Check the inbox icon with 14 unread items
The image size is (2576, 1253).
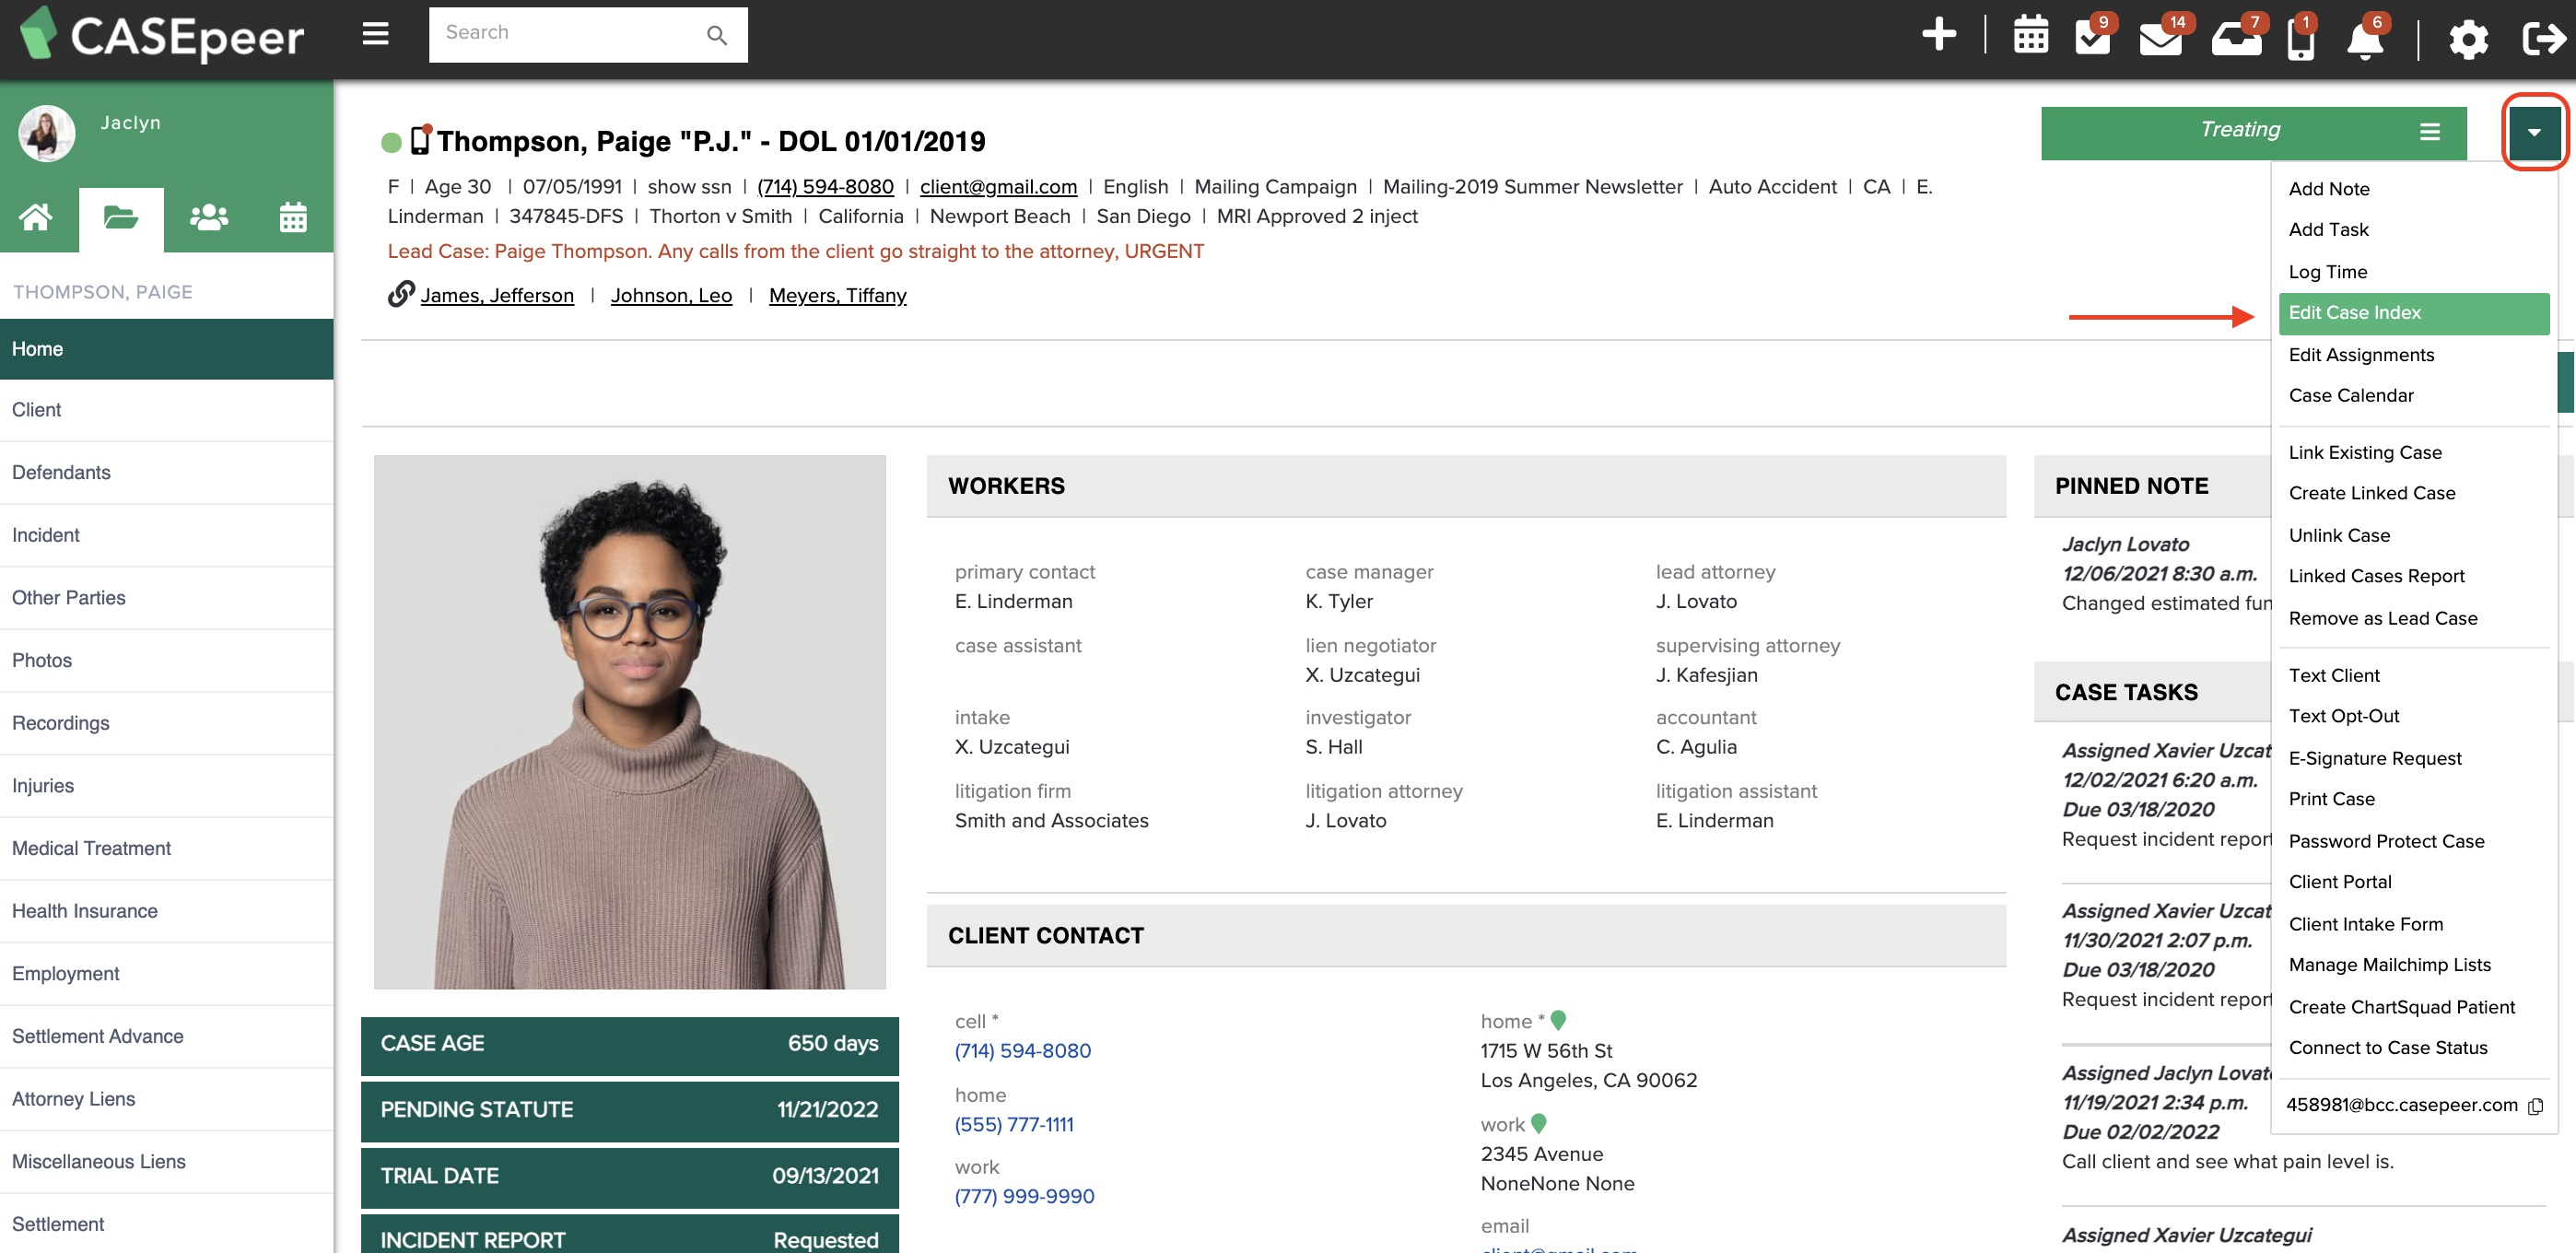coord(2160,40)
